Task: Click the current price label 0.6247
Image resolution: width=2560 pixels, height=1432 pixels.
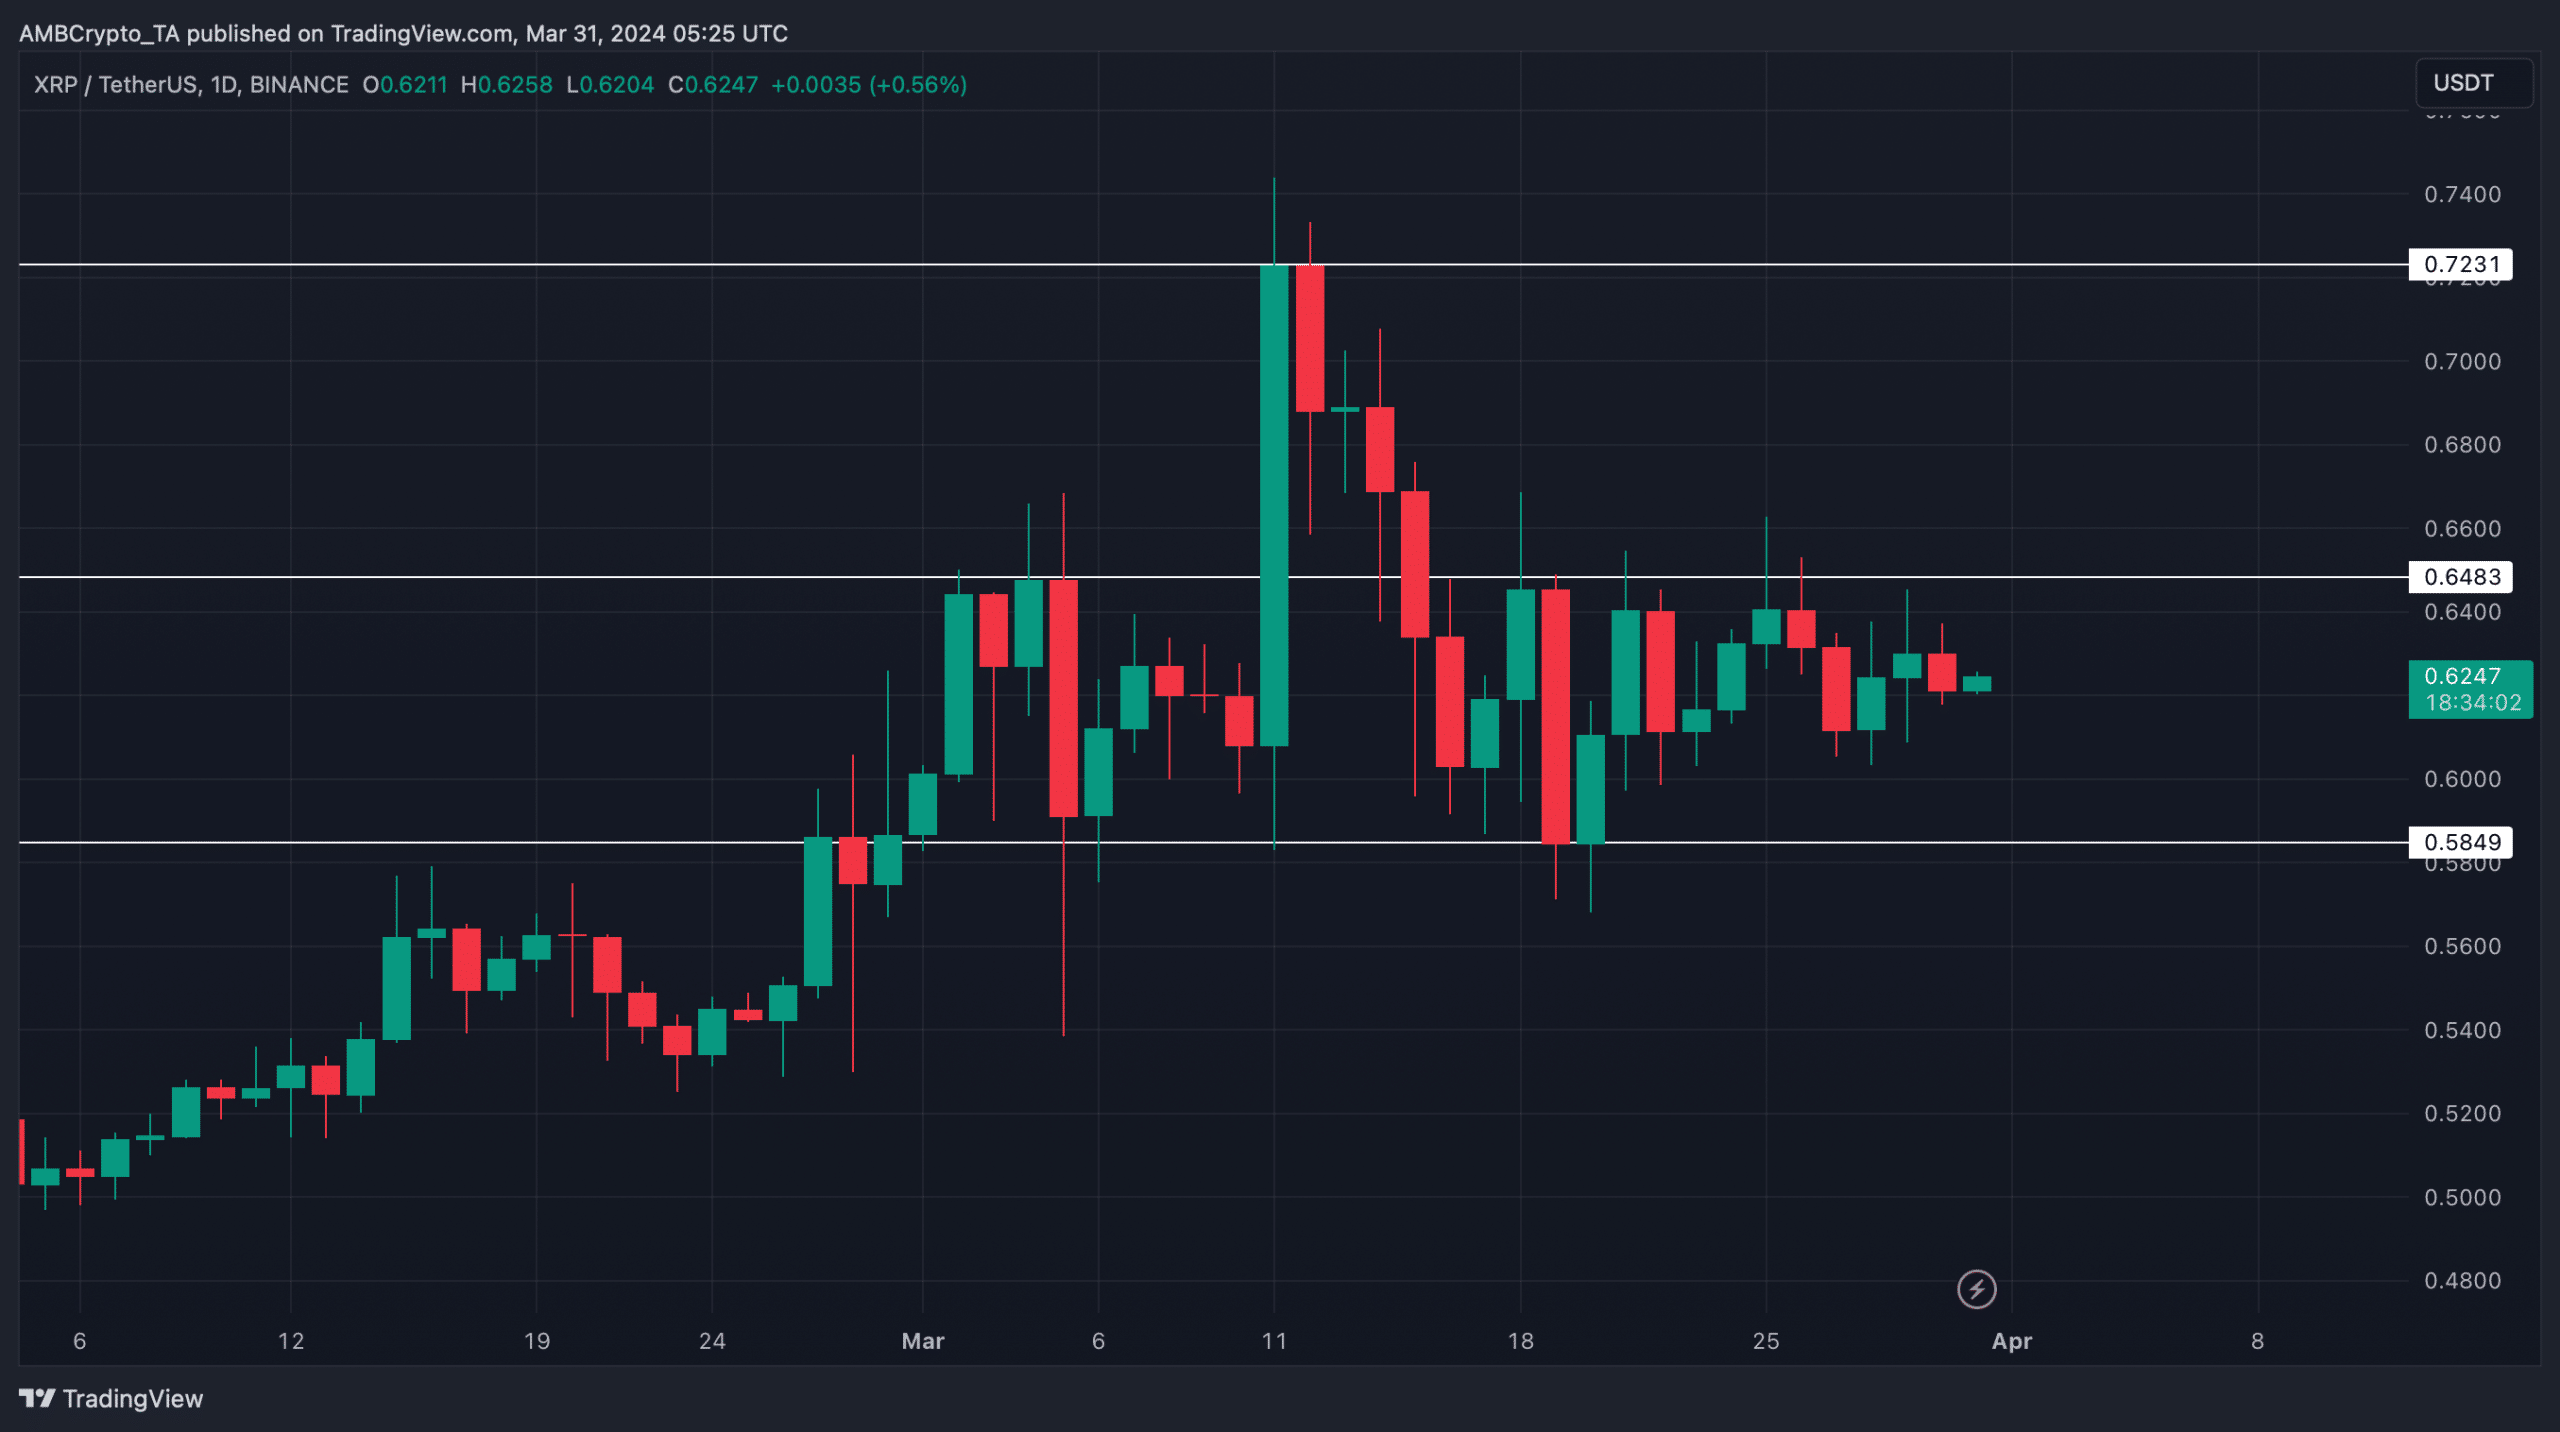Action: point(2461,676)
